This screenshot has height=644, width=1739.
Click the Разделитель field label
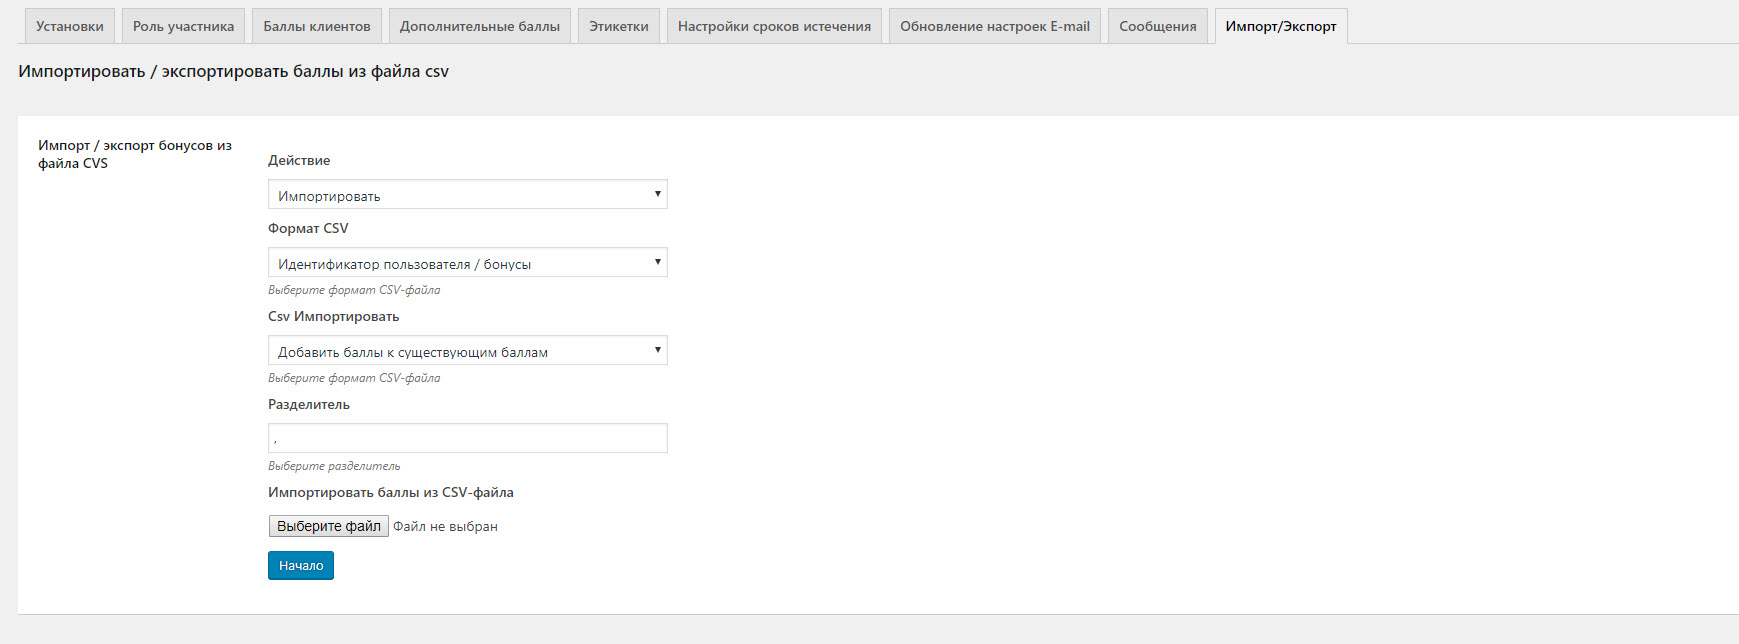pos(309,404)
